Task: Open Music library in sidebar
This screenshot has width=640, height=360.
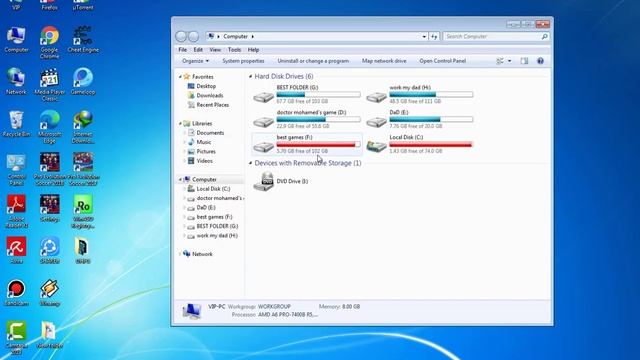Action: pyautogui.click(x=199, y=142)
